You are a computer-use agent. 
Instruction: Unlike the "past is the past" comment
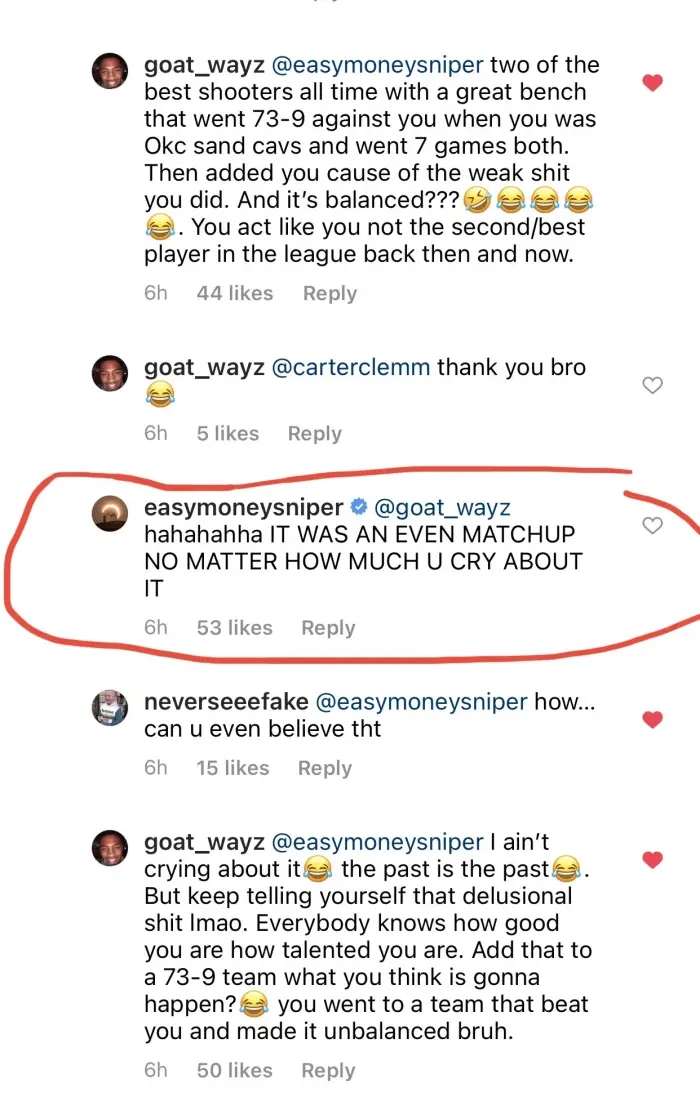652,859
